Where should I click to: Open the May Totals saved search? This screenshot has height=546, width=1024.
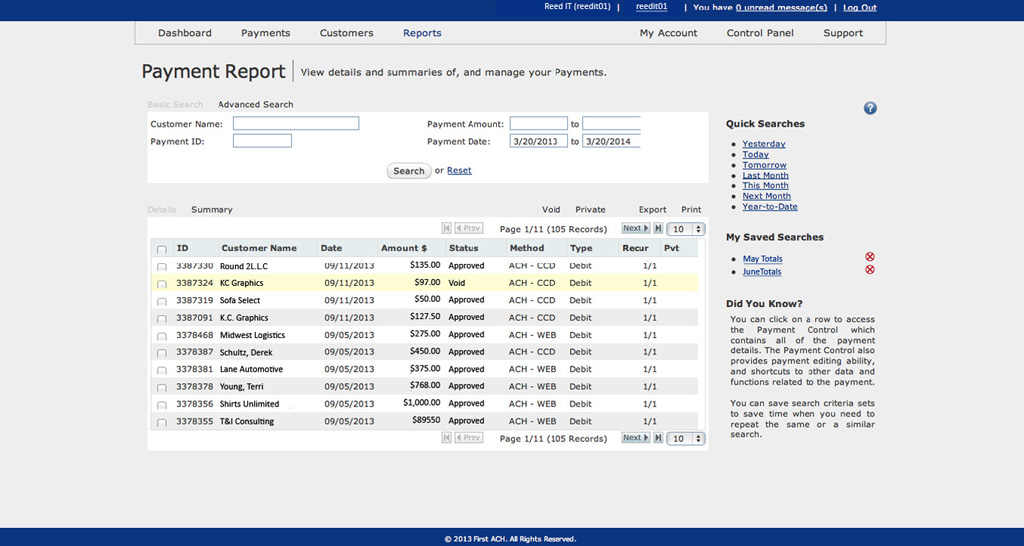click(x=763, y=259)
